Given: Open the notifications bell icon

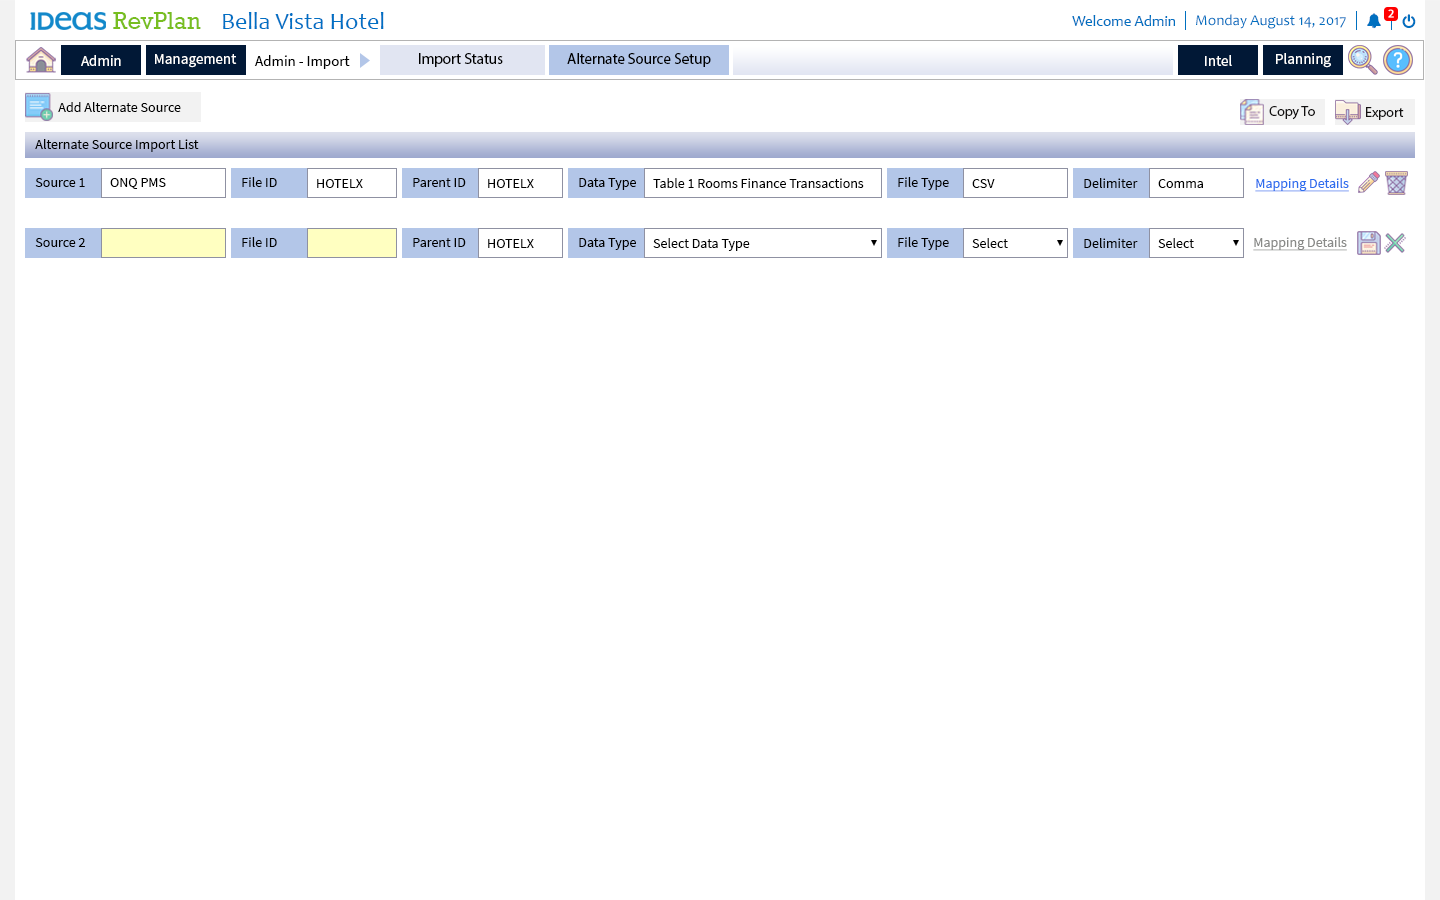Looking at the screenshot, I should click(1374, 21).
